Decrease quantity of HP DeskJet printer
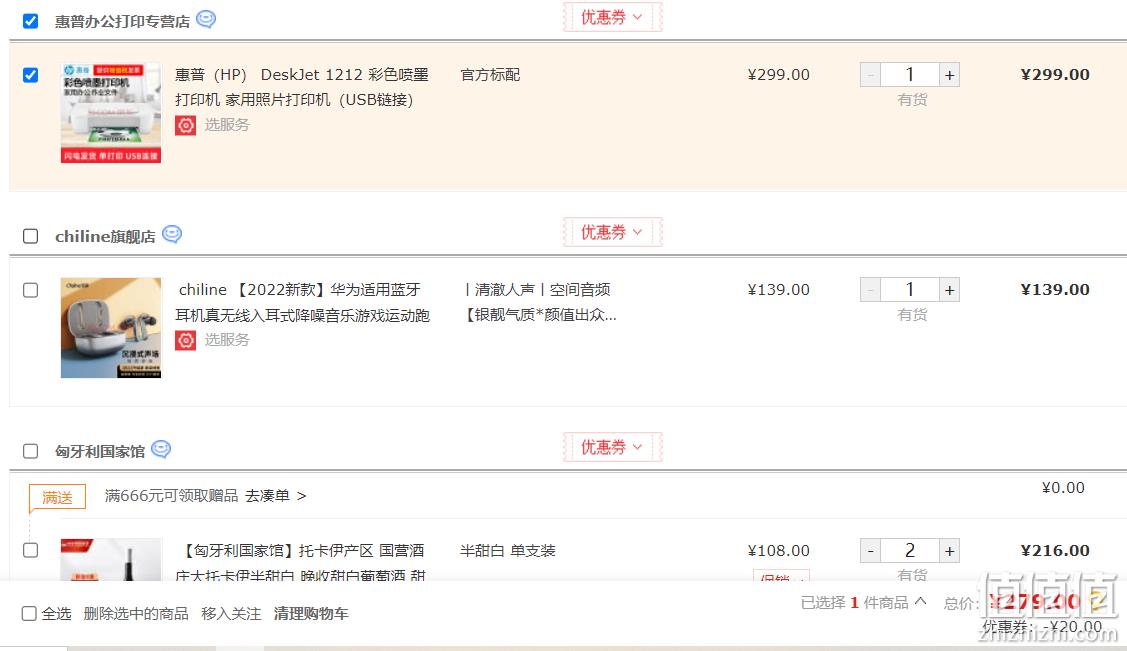 pyautogui.click(x=870, y=75)
